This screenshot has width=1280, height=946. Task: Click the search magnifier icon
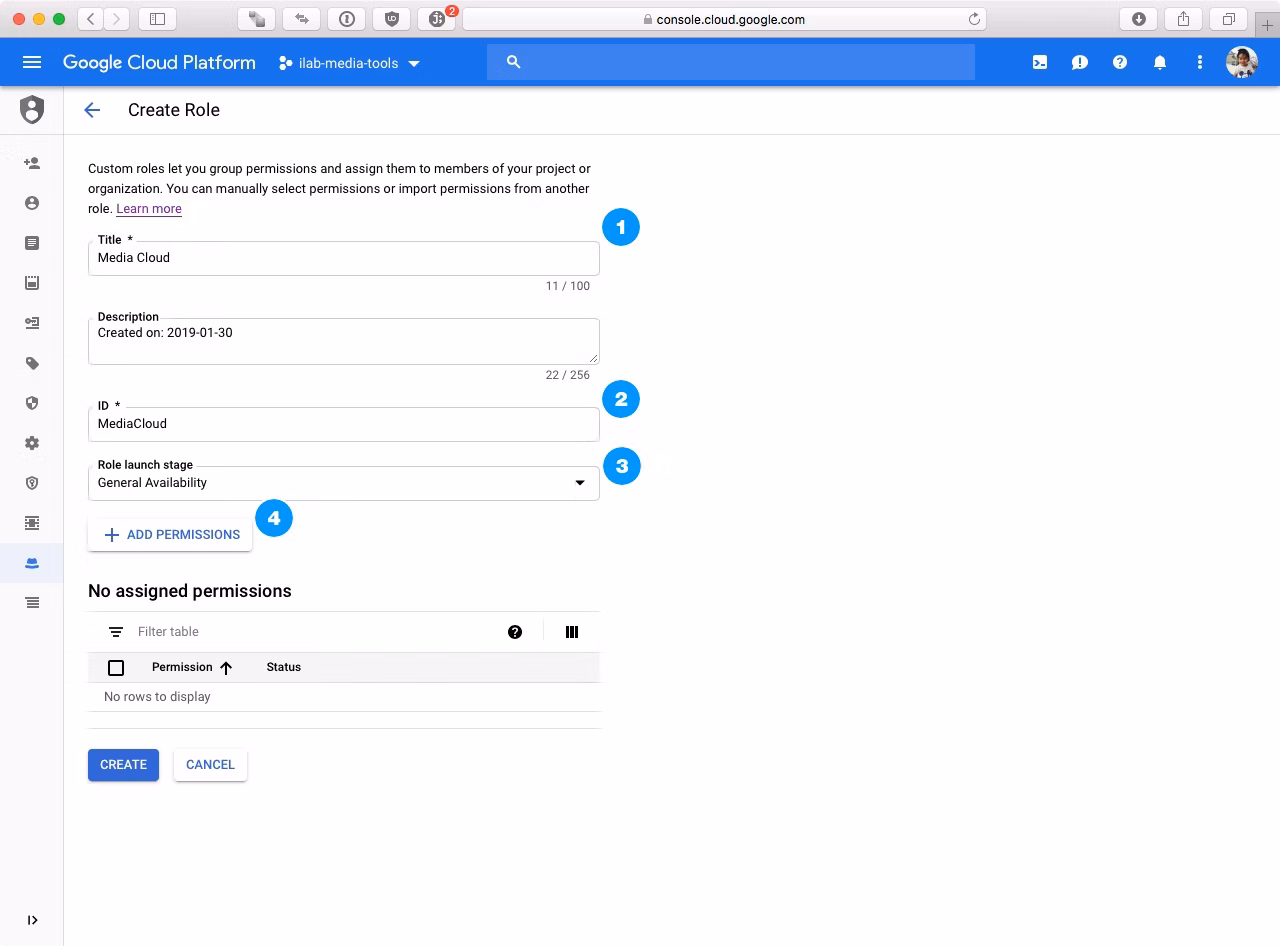(x=514, y=62)
